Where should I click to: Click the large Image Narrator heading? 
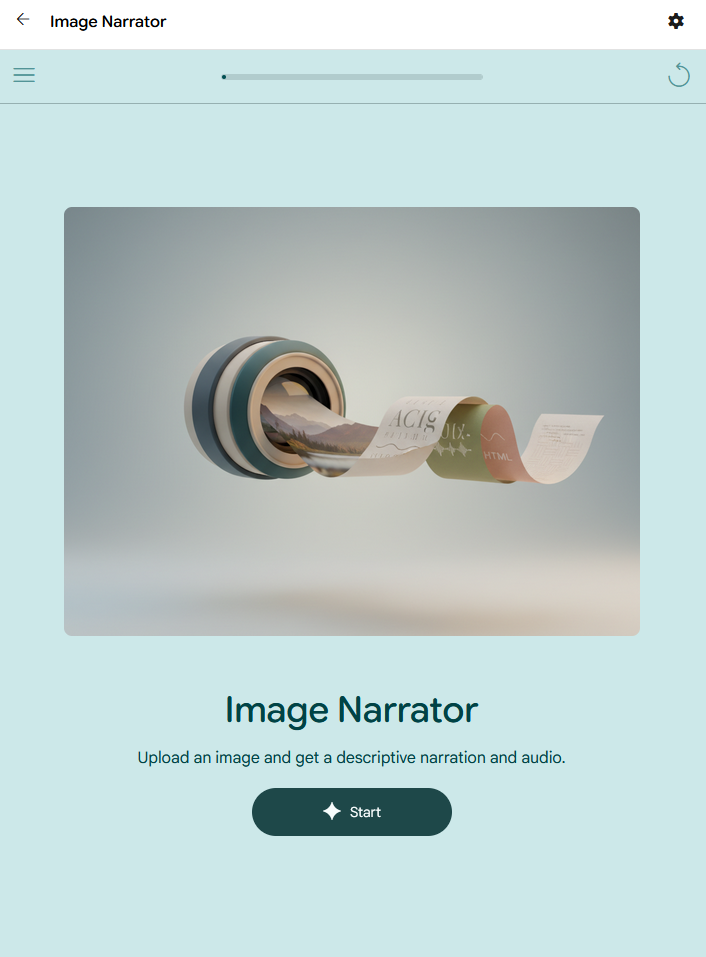351,710
